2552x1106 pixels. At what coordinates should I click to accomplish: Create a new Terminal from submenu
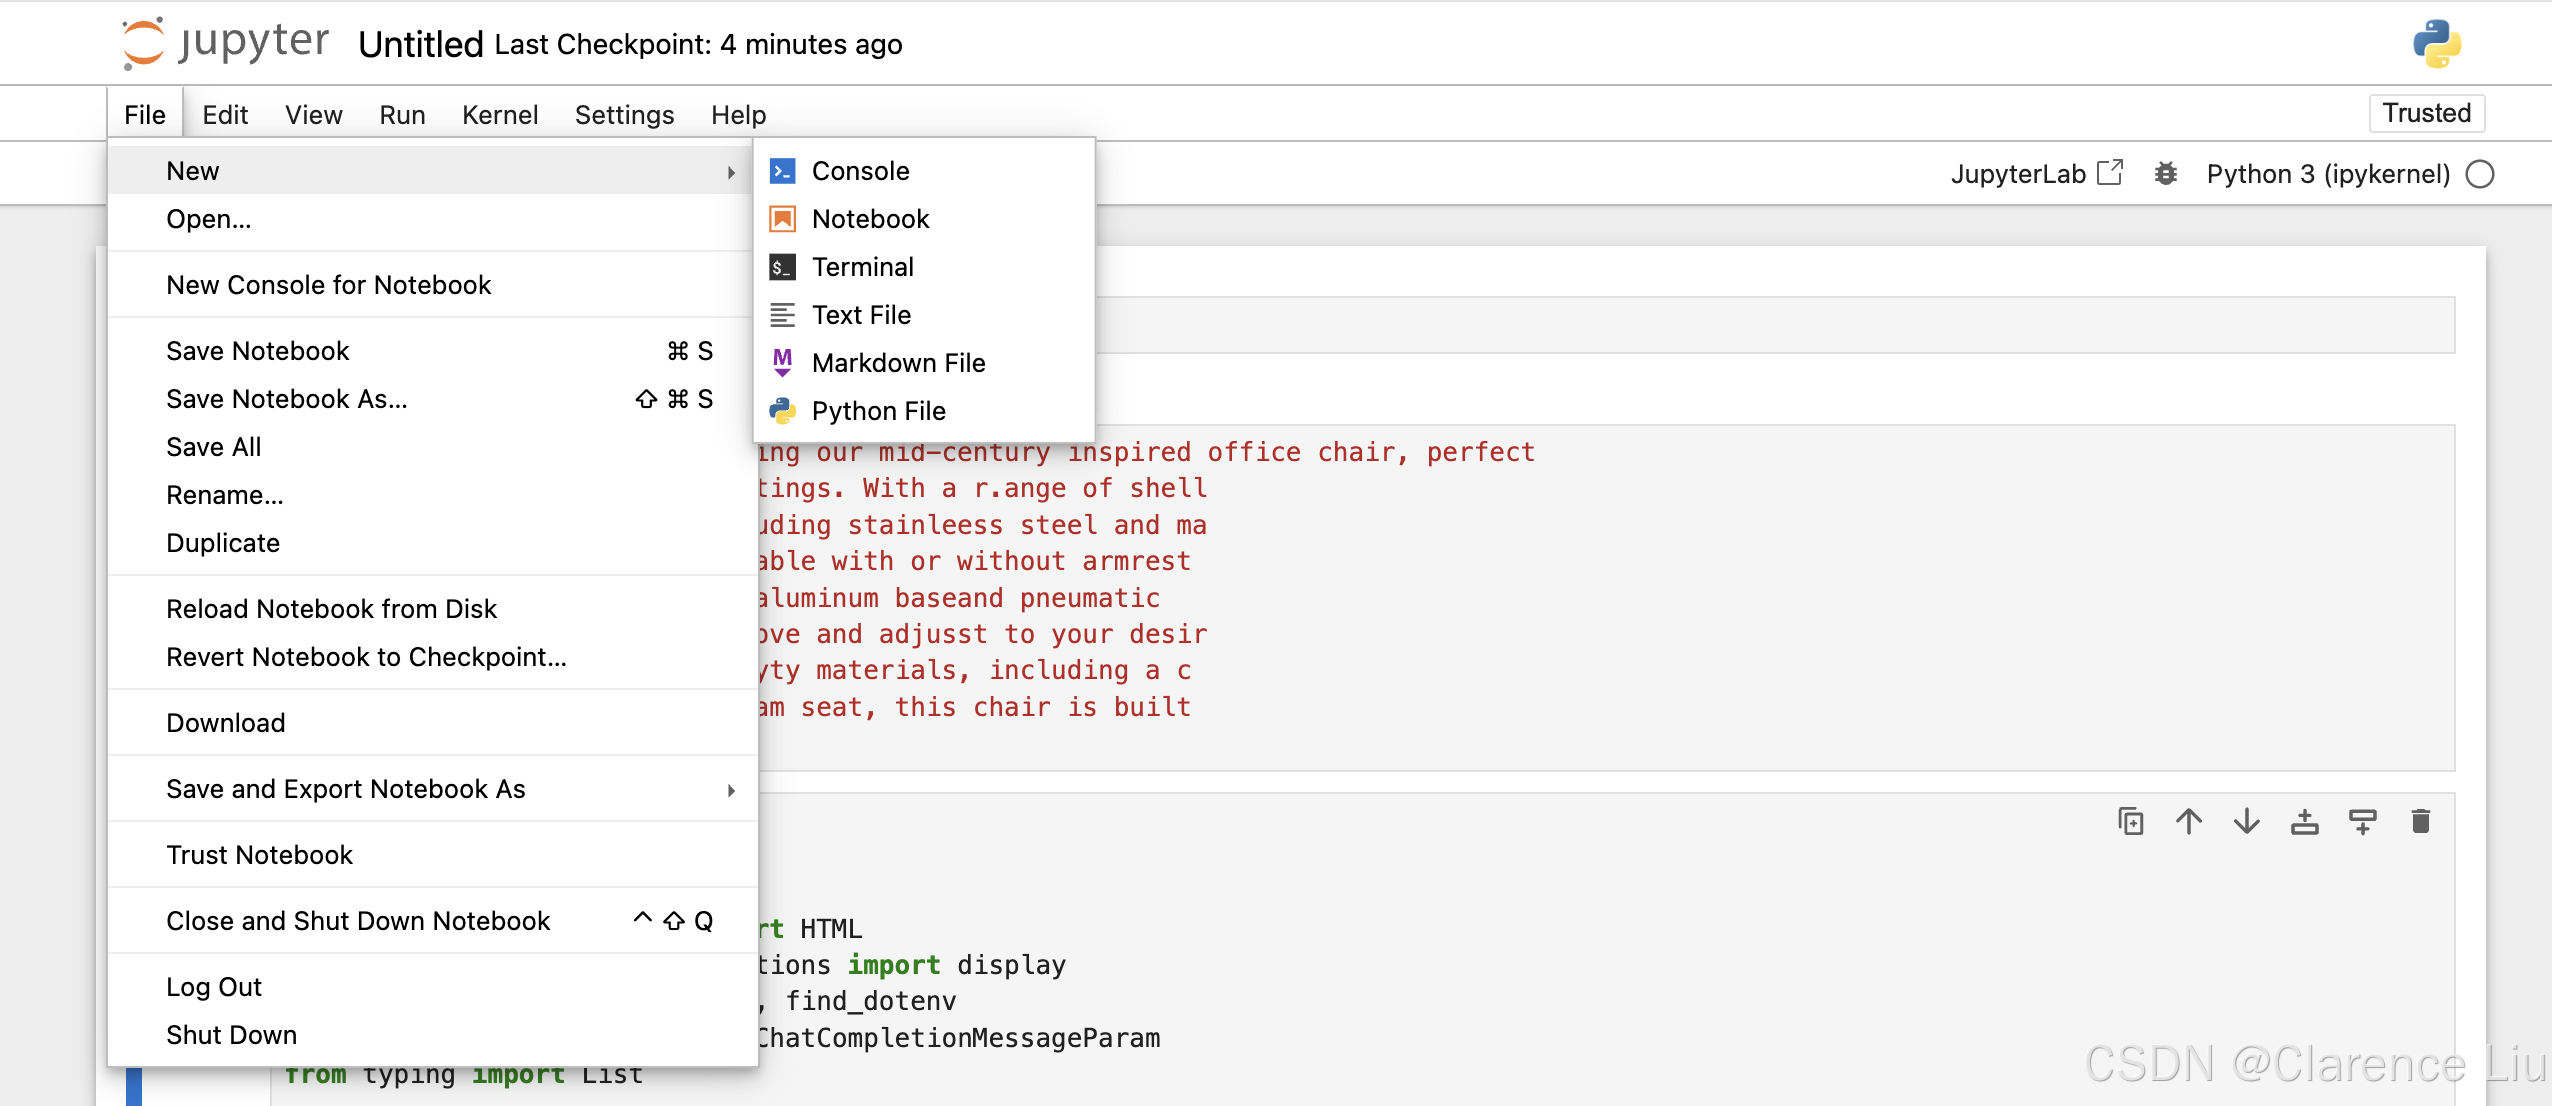point(862,267)
